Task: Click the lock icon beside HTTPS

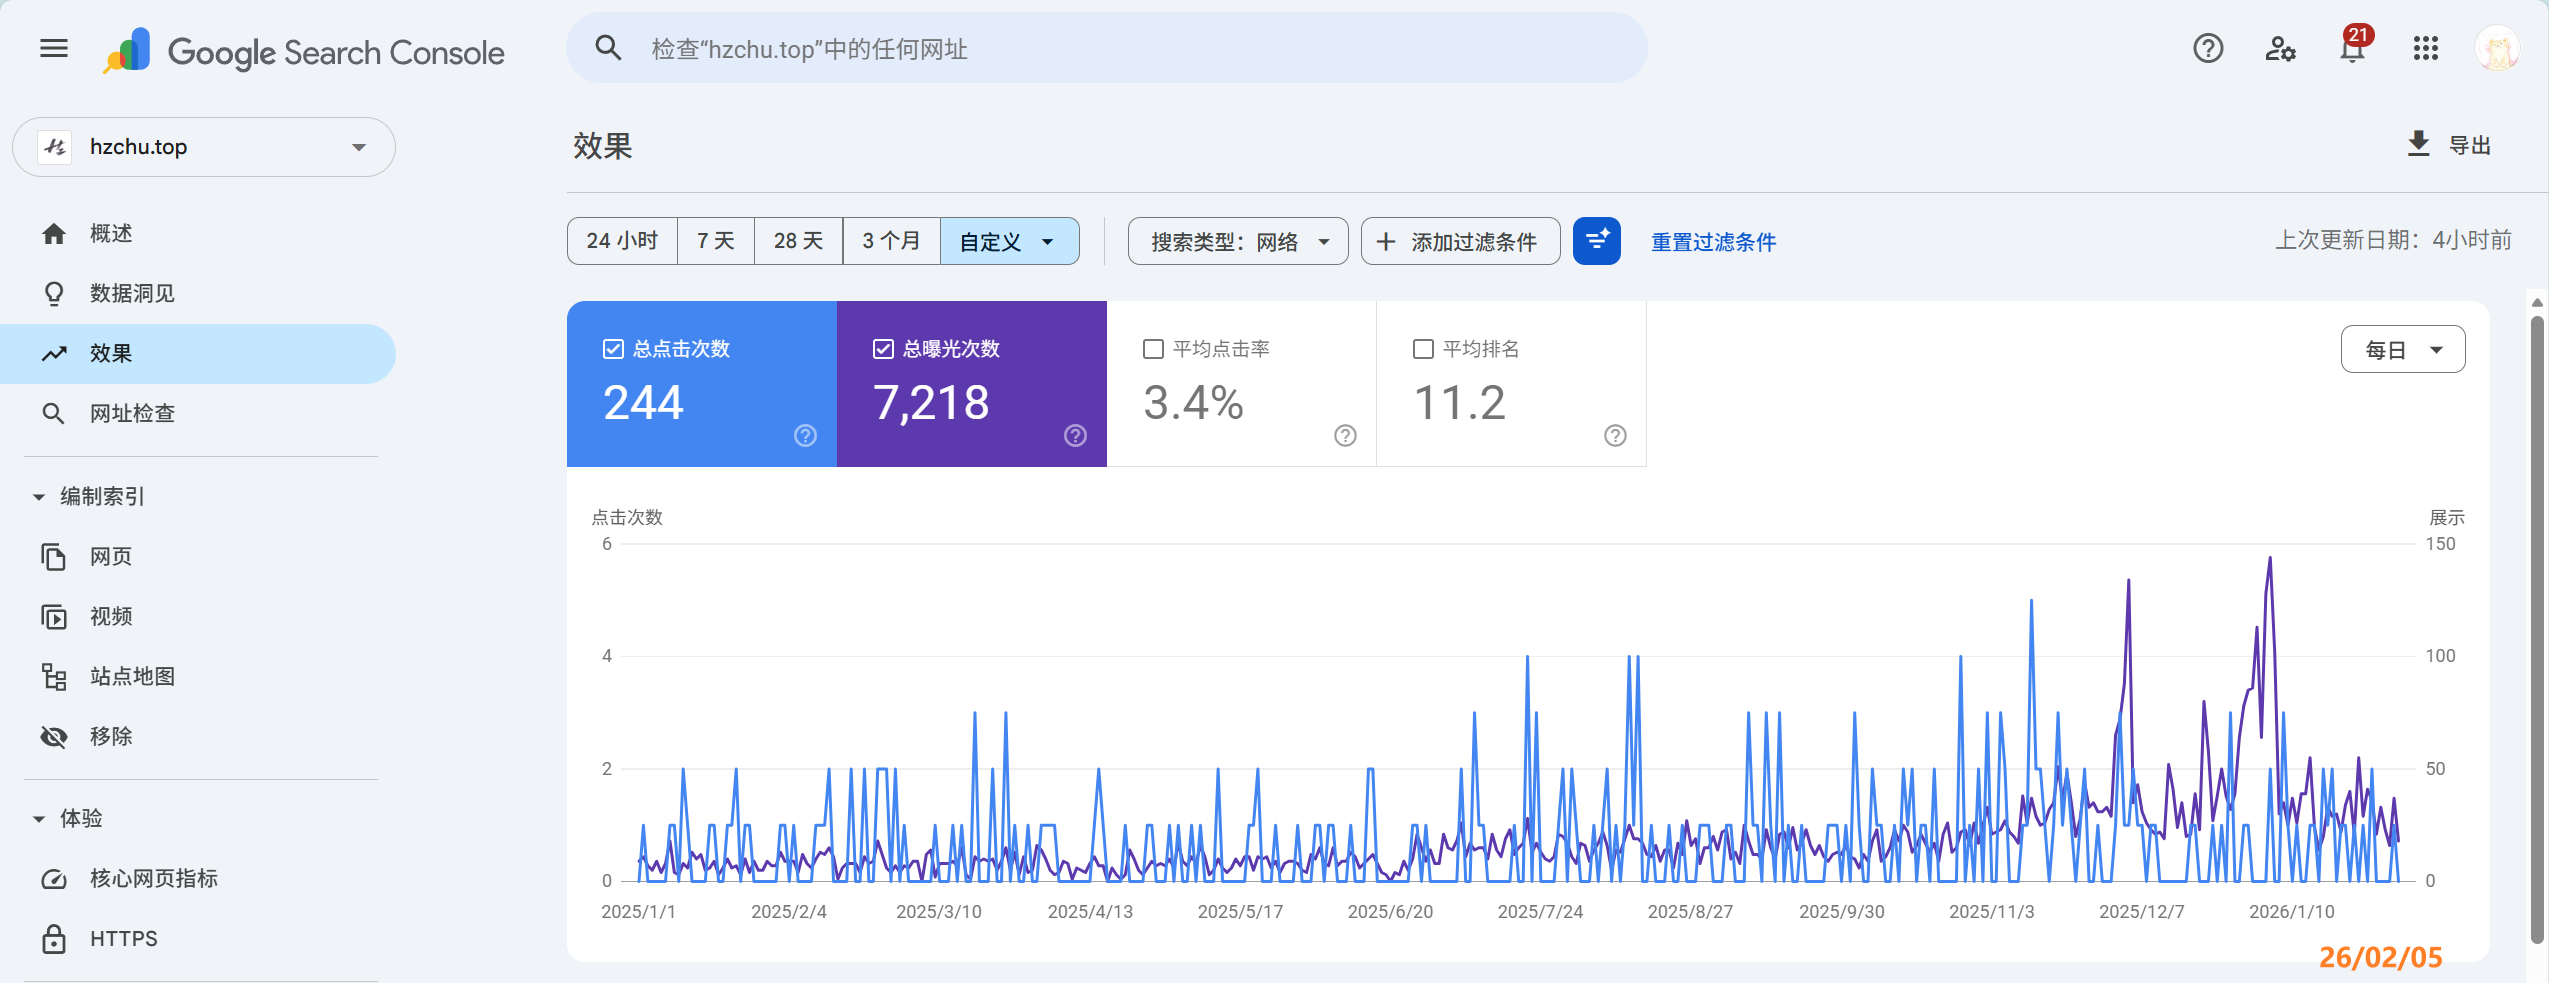Action: [54, 938]
